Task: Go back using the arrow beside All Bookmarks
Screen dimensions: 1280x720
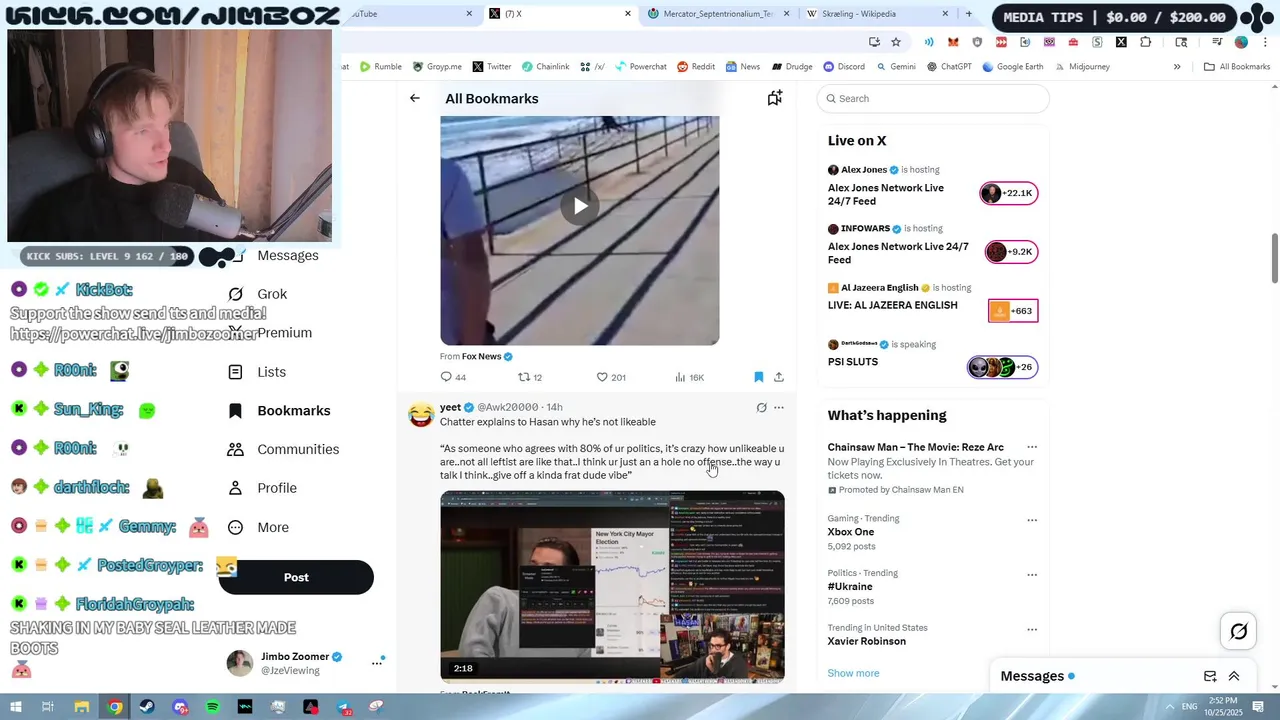Action: click(414, 98)
